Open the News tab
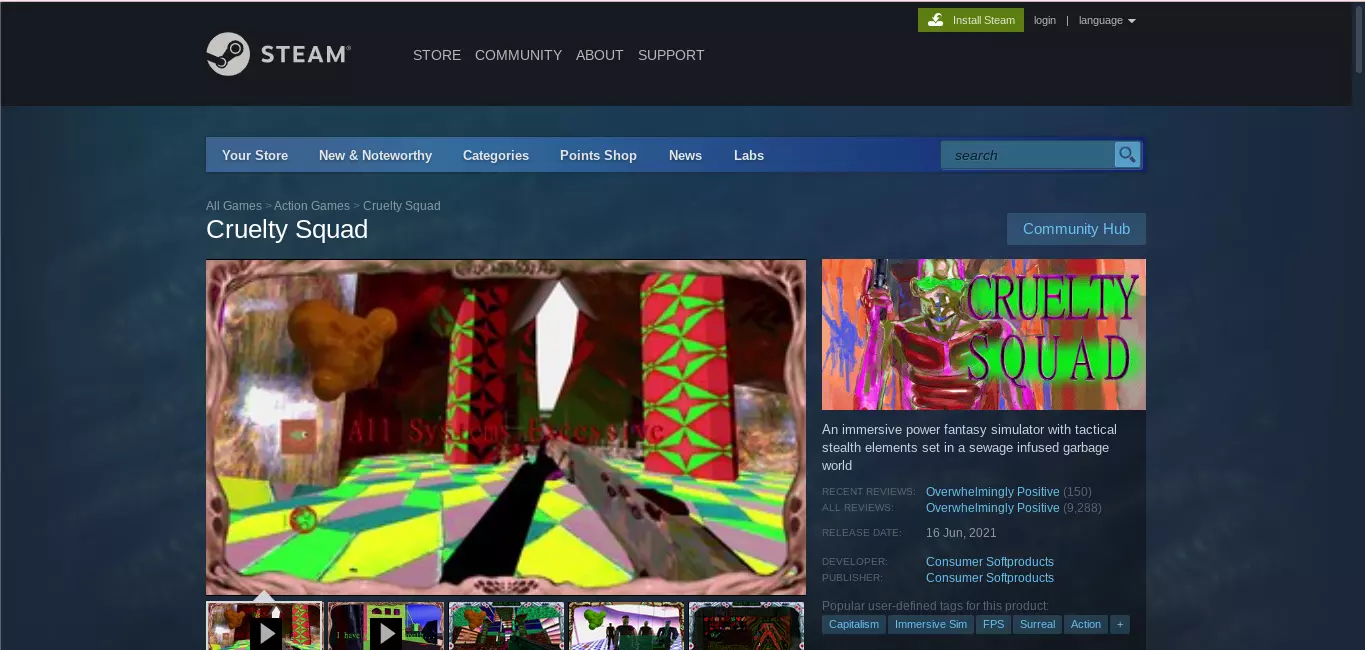 coord(685,155)
